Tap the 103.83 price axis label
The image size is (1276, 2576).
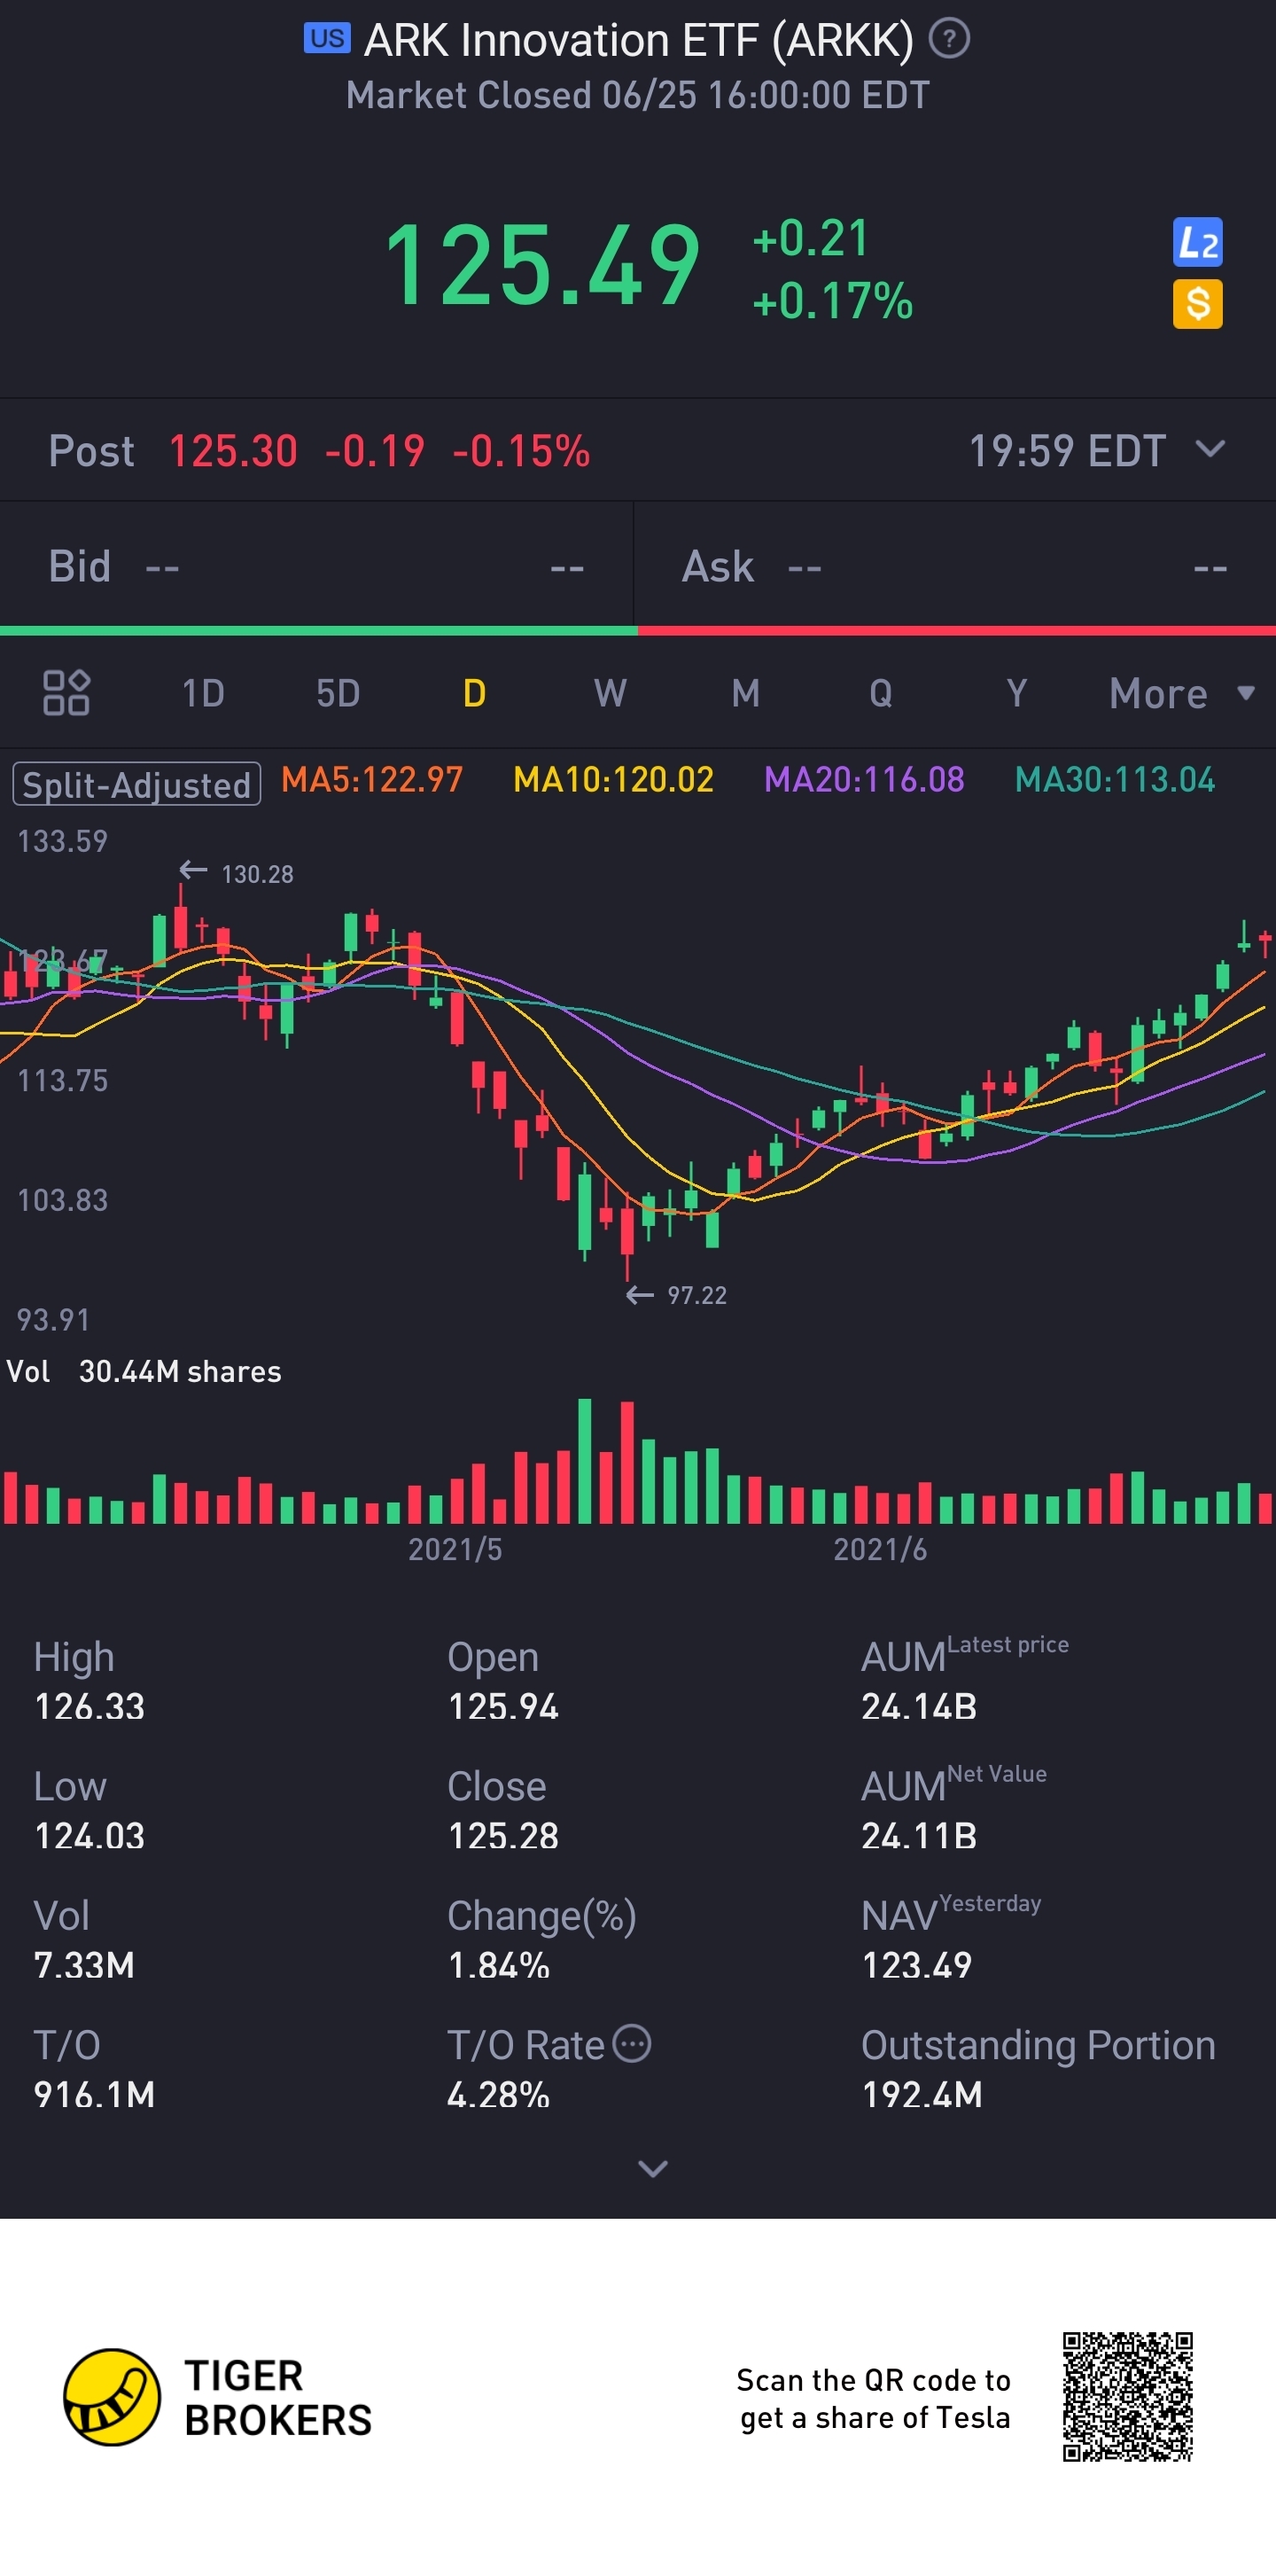coord(62,1200)
